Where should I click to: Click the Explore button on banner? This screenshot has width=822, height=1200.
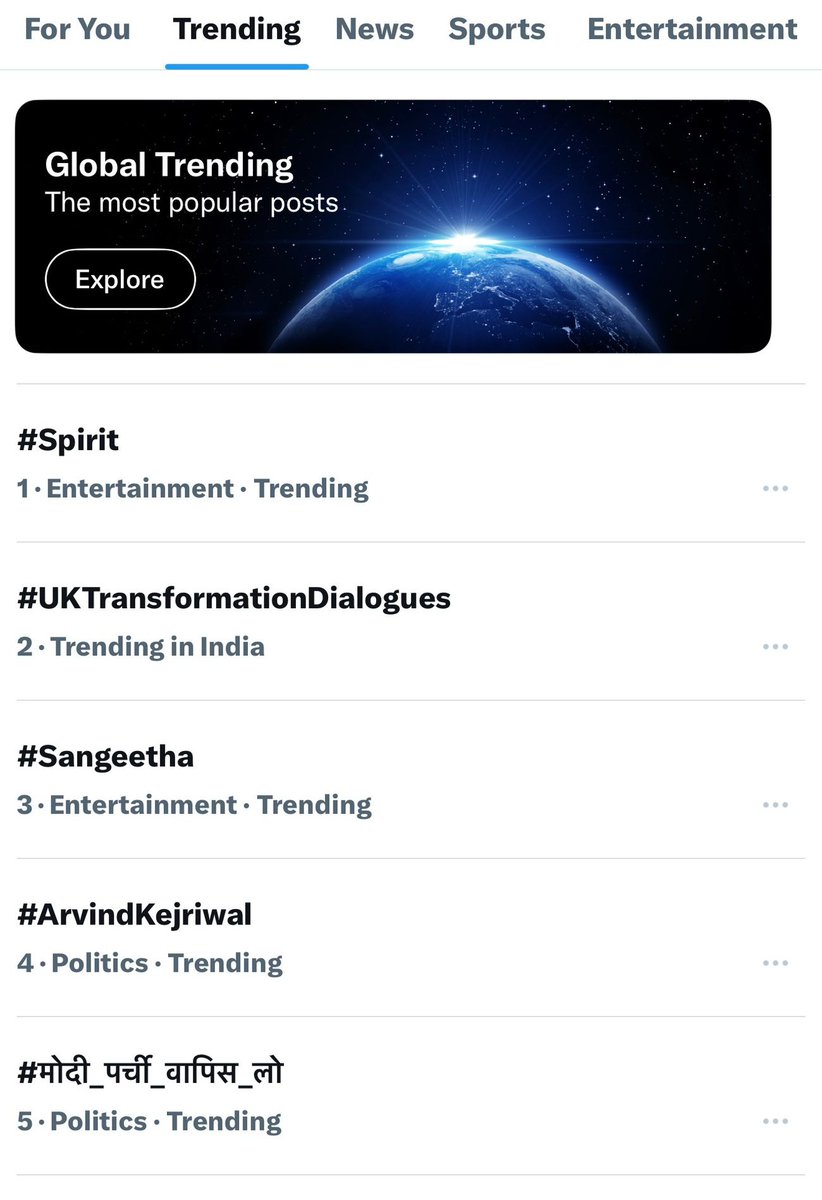coord(120,279)
